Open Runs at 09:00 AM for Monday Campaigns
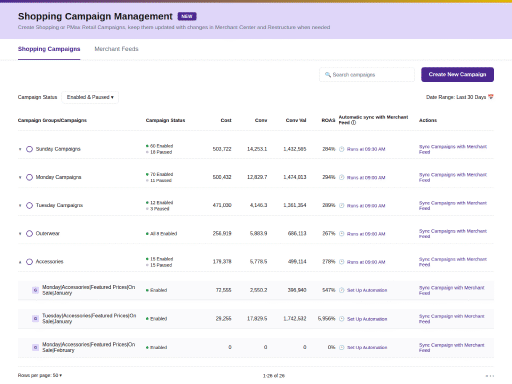Screen dimensions: 512x384 pyautogui.click(x=366, y=177)
